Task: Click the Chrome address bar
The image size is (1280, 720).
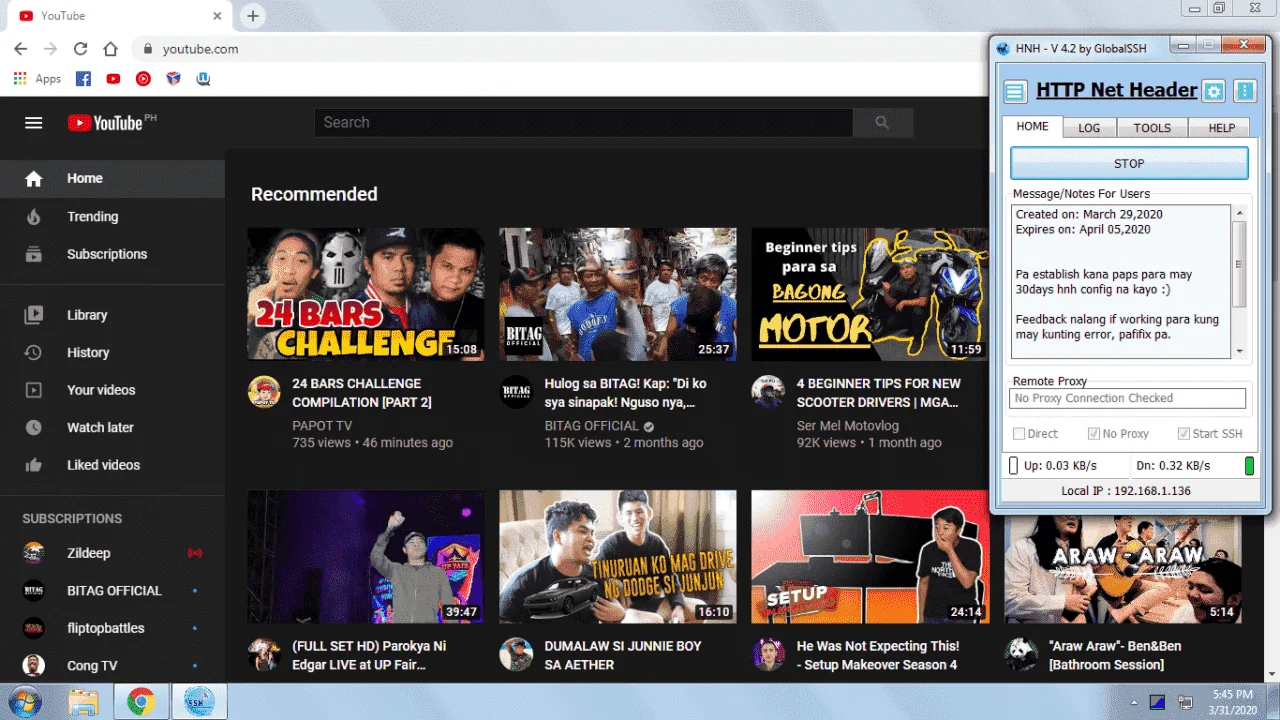Action: 560,48
